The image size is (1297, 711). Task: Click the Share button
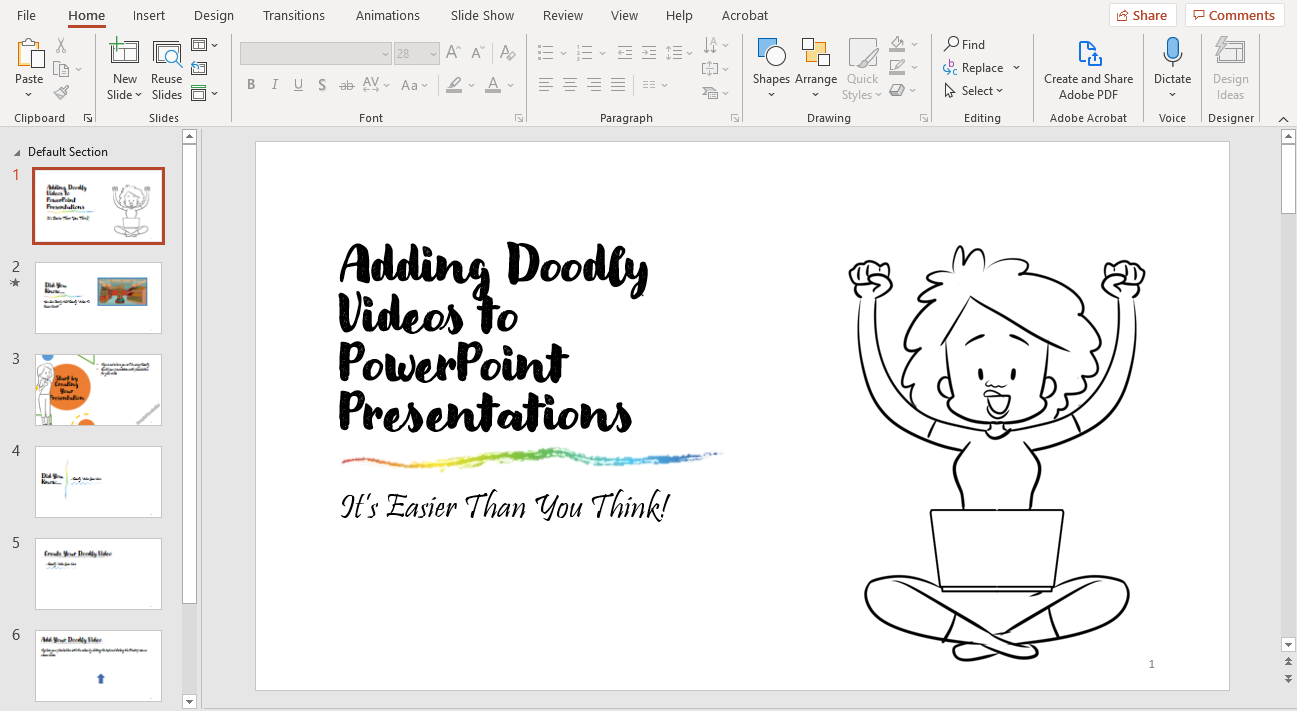[x=1142, y=15]
